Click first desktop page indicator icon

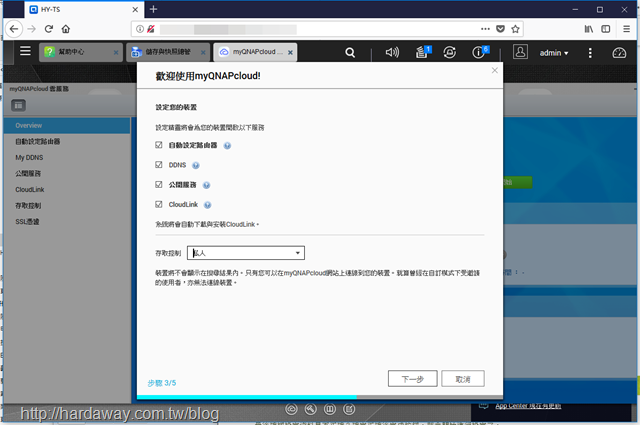[x=291, y=409]
